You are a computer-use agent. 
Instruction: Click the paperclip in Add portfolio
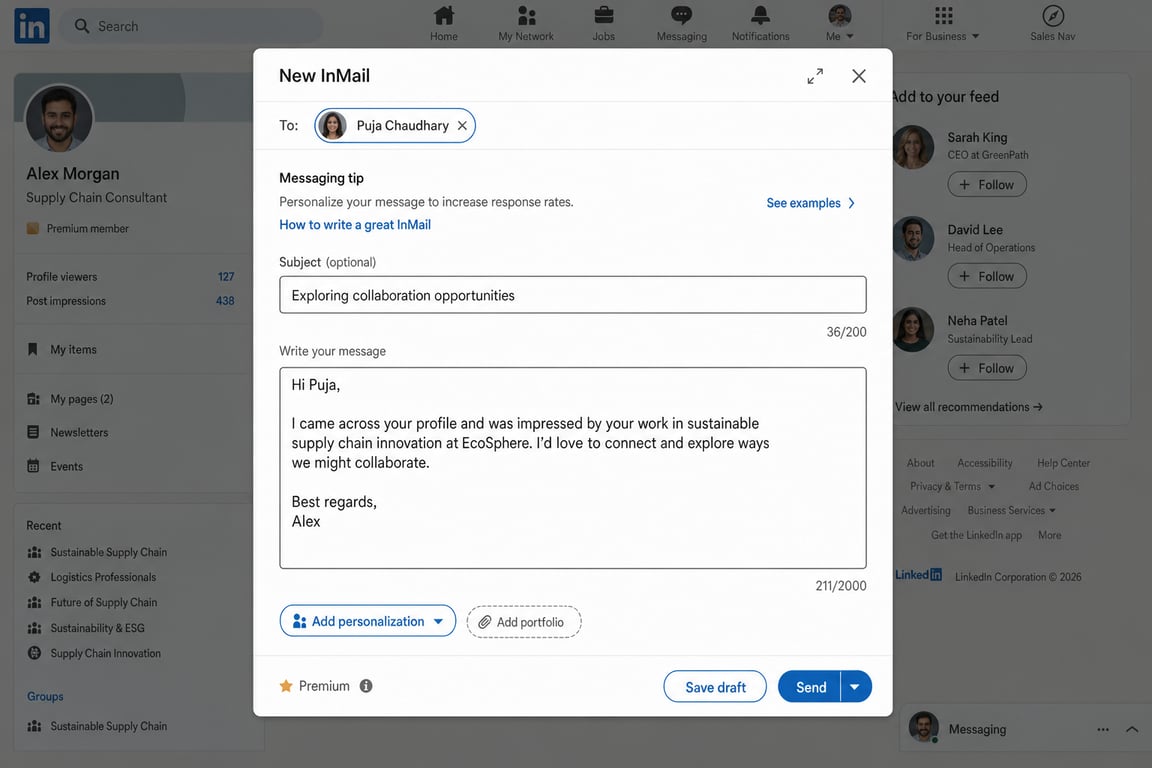[485, 622]
